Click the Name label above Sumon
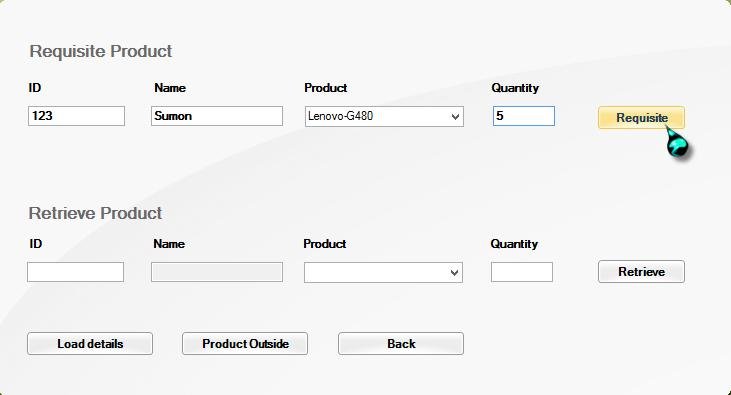Viewport: 731px width, 395px height. pyautogui.click(x=170, y=88)
